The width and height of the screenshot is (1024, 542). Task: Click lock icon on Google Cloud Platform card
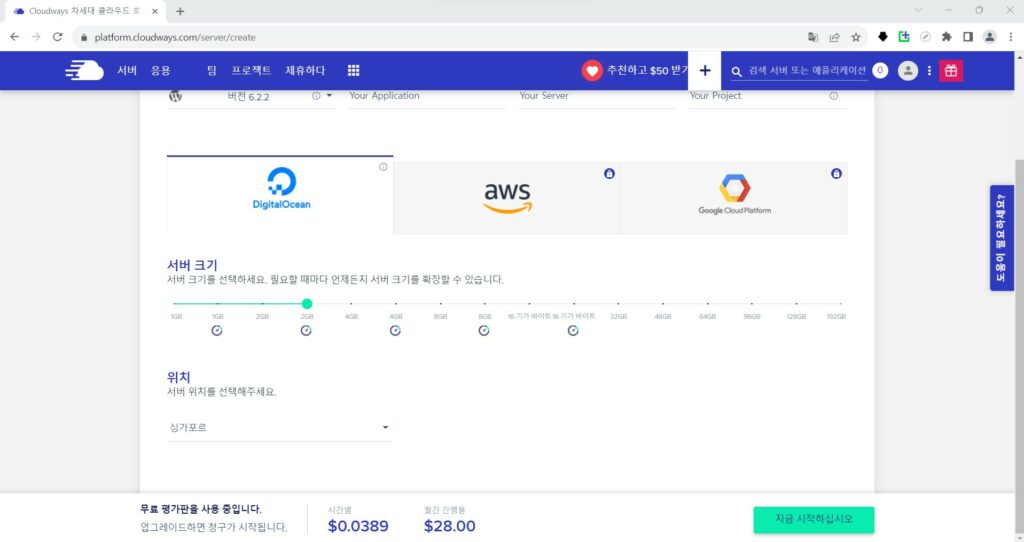point(836,174)
